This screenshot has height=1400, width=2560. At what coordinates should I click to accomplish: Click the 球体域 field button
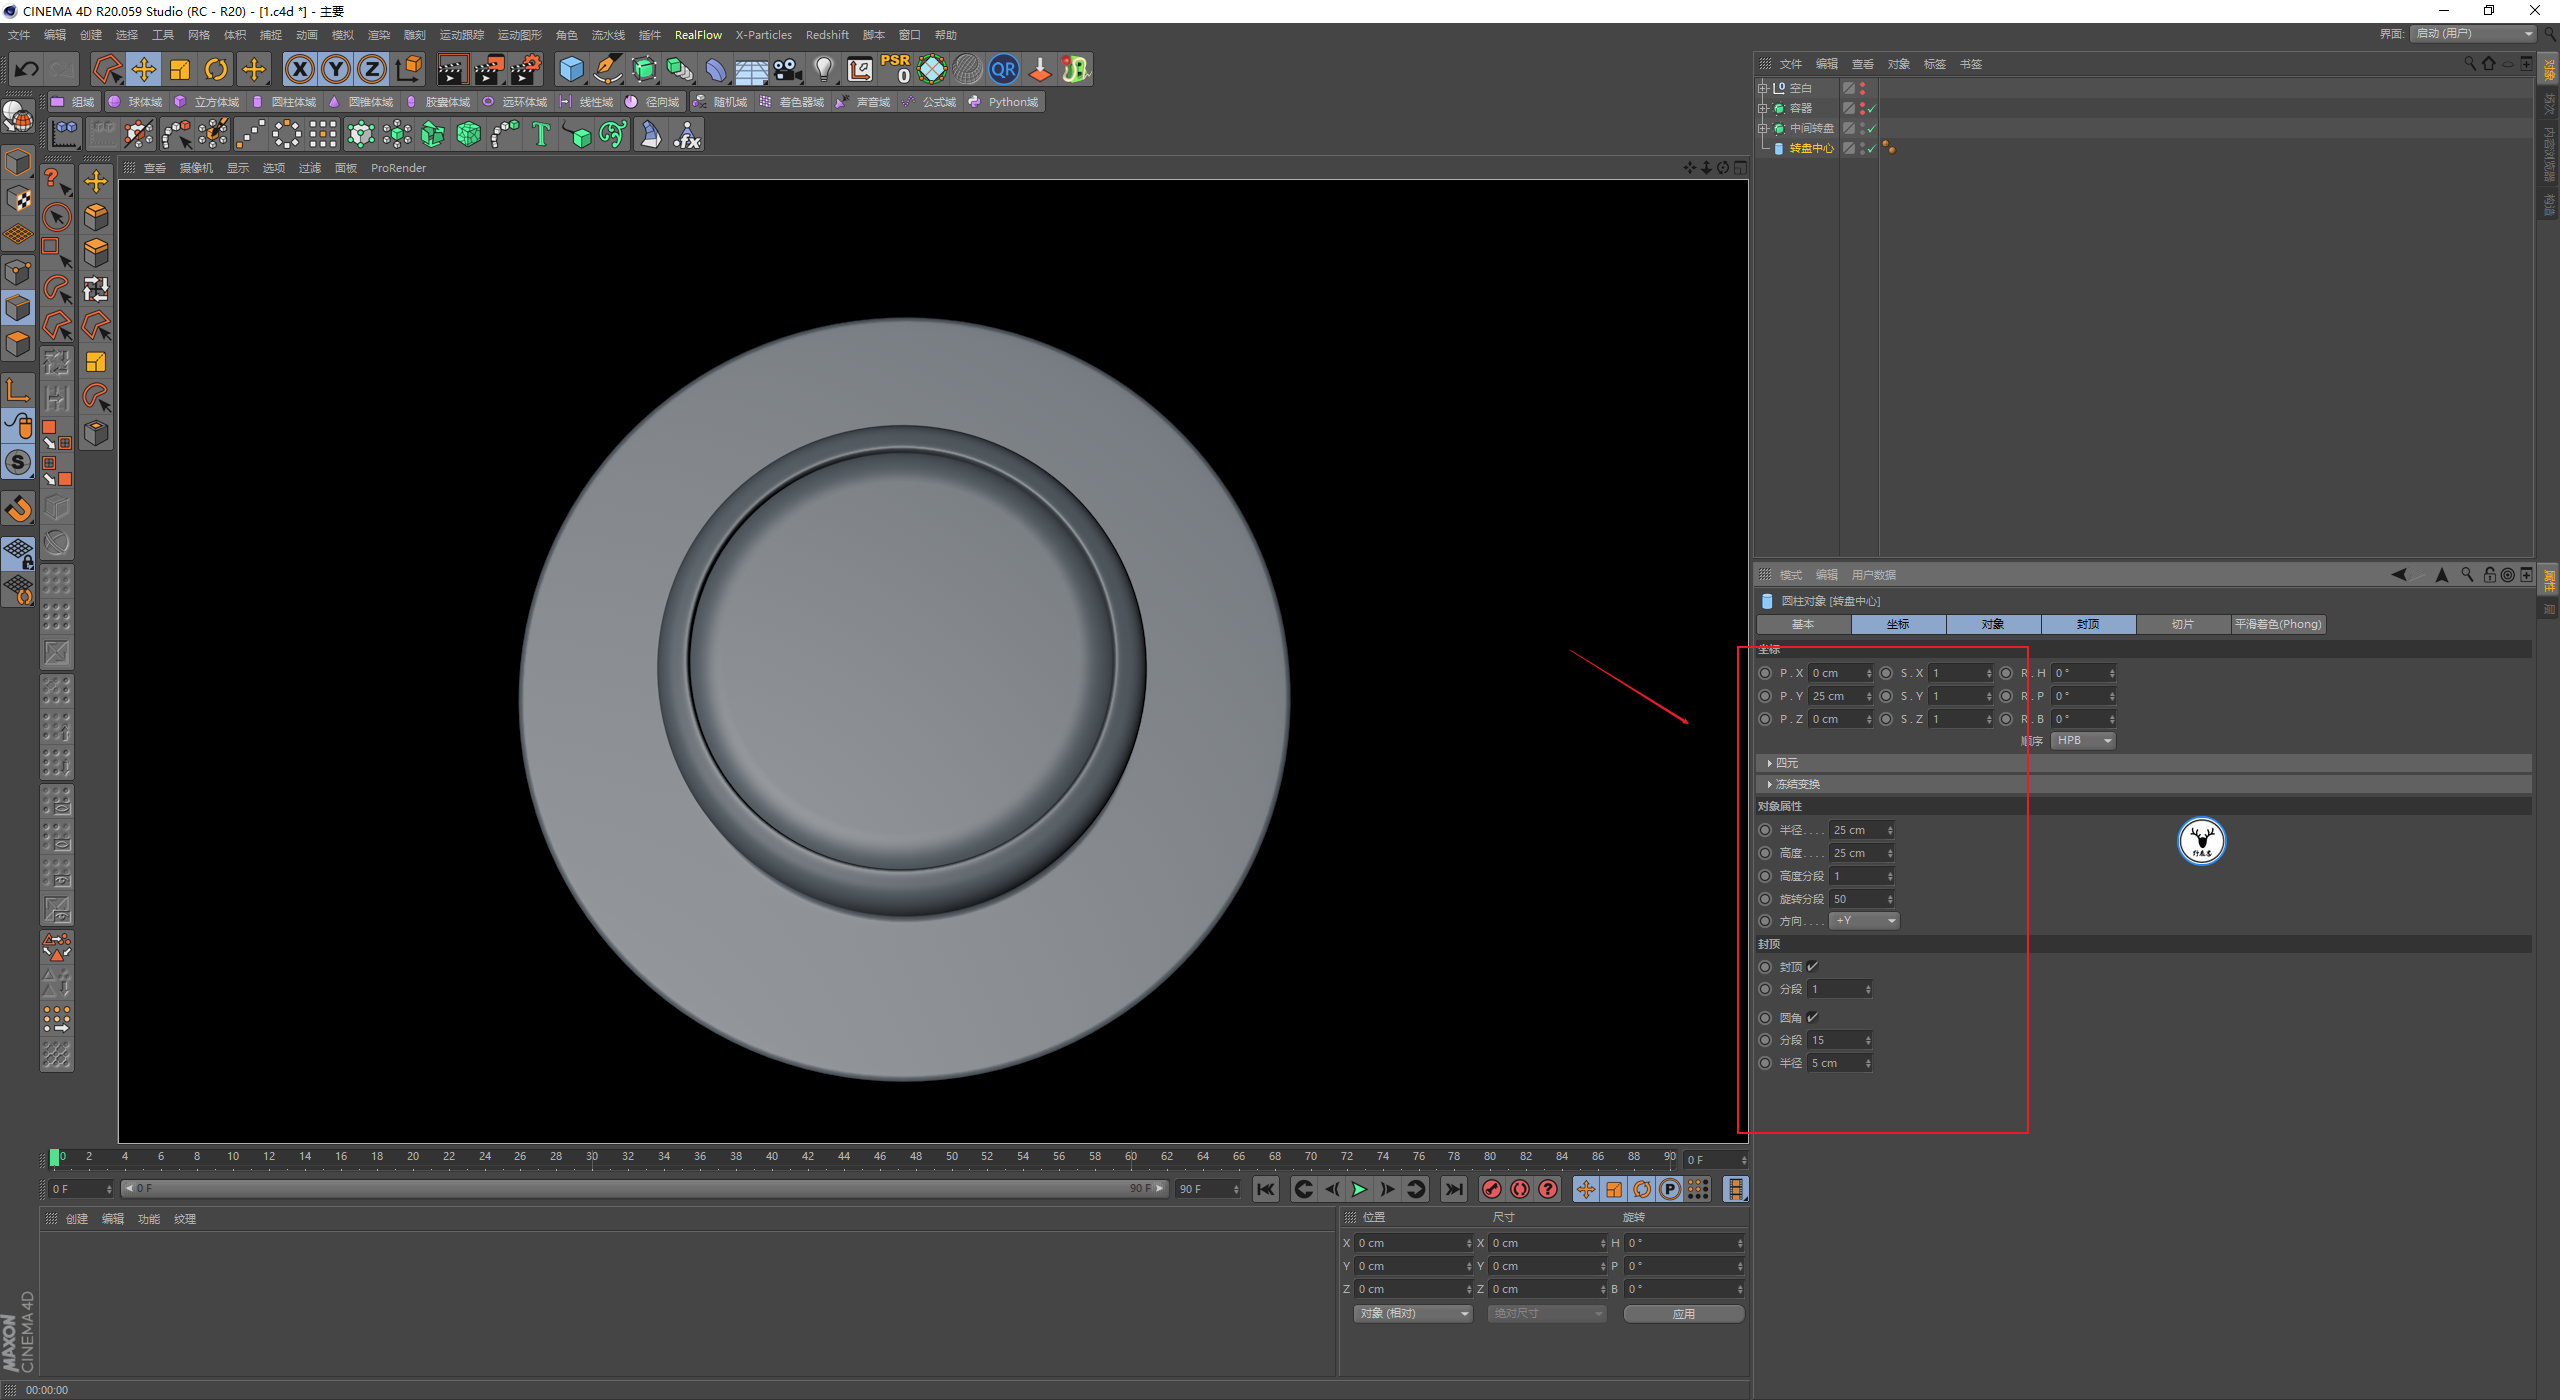135,102
